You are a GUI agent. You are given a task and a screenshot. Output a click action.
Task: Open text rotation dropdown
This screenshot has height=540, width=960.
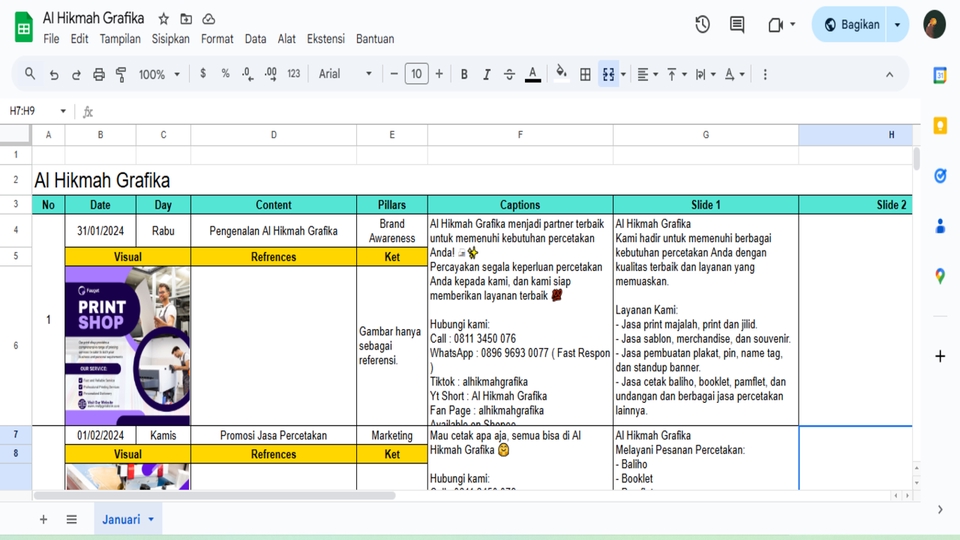pos(734,75)
